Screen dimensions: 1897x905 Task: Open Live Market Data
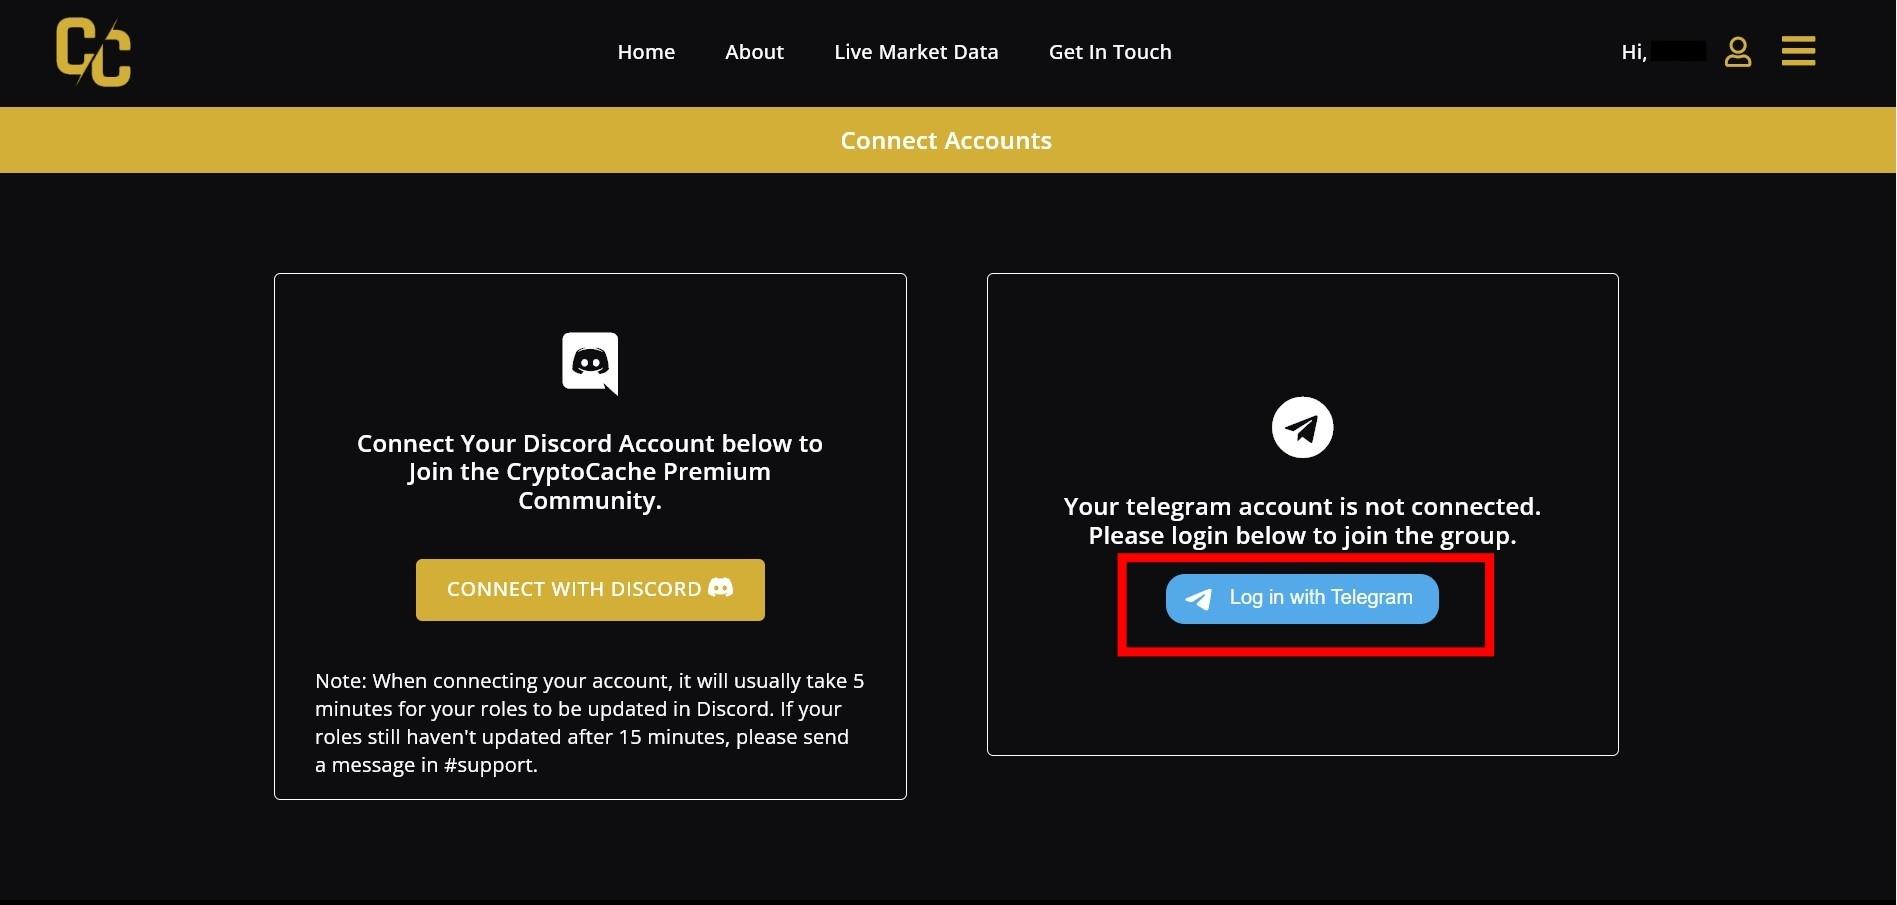[916, 51]
